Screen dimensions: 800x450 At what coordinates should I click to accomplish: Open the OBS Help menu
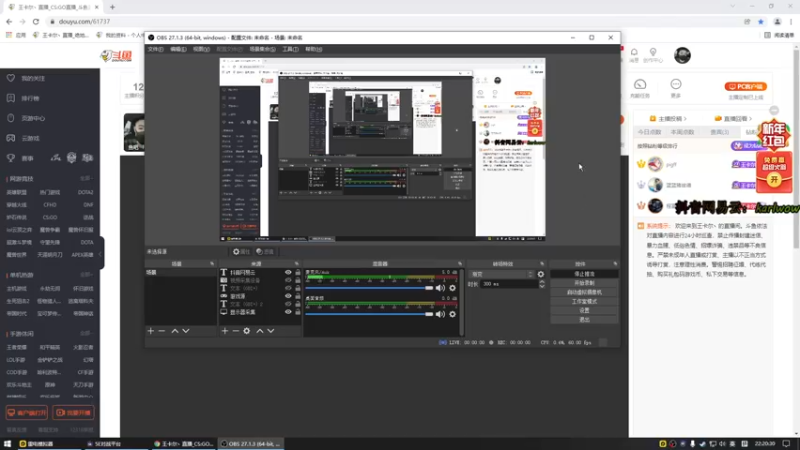[x=313, y=49]
